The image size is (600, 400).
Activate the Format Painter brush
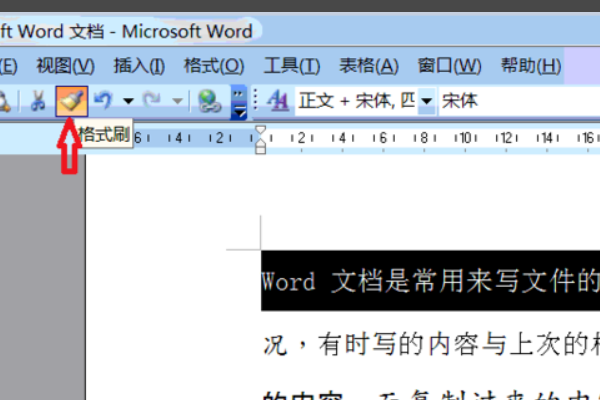(x=72, y=101)
